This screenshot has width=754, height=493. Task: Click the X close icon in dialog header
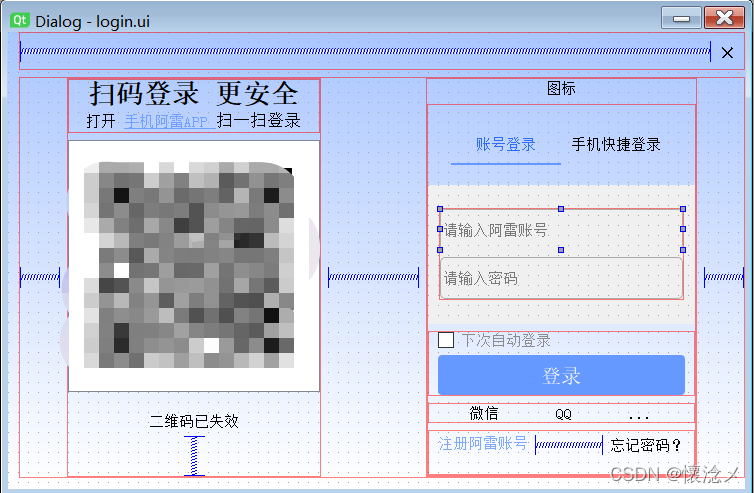tap(727, 52)
